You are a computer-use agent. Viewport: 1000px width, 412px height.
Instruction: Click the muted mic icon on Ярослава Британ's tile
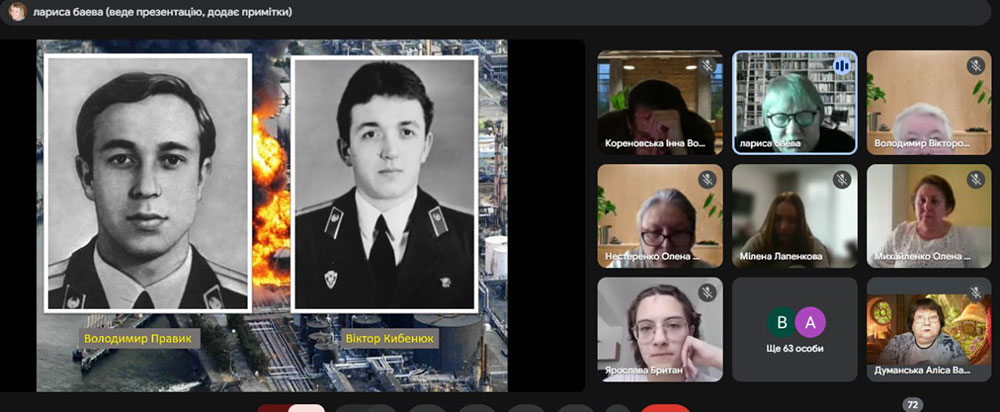[x=707, y=293]
